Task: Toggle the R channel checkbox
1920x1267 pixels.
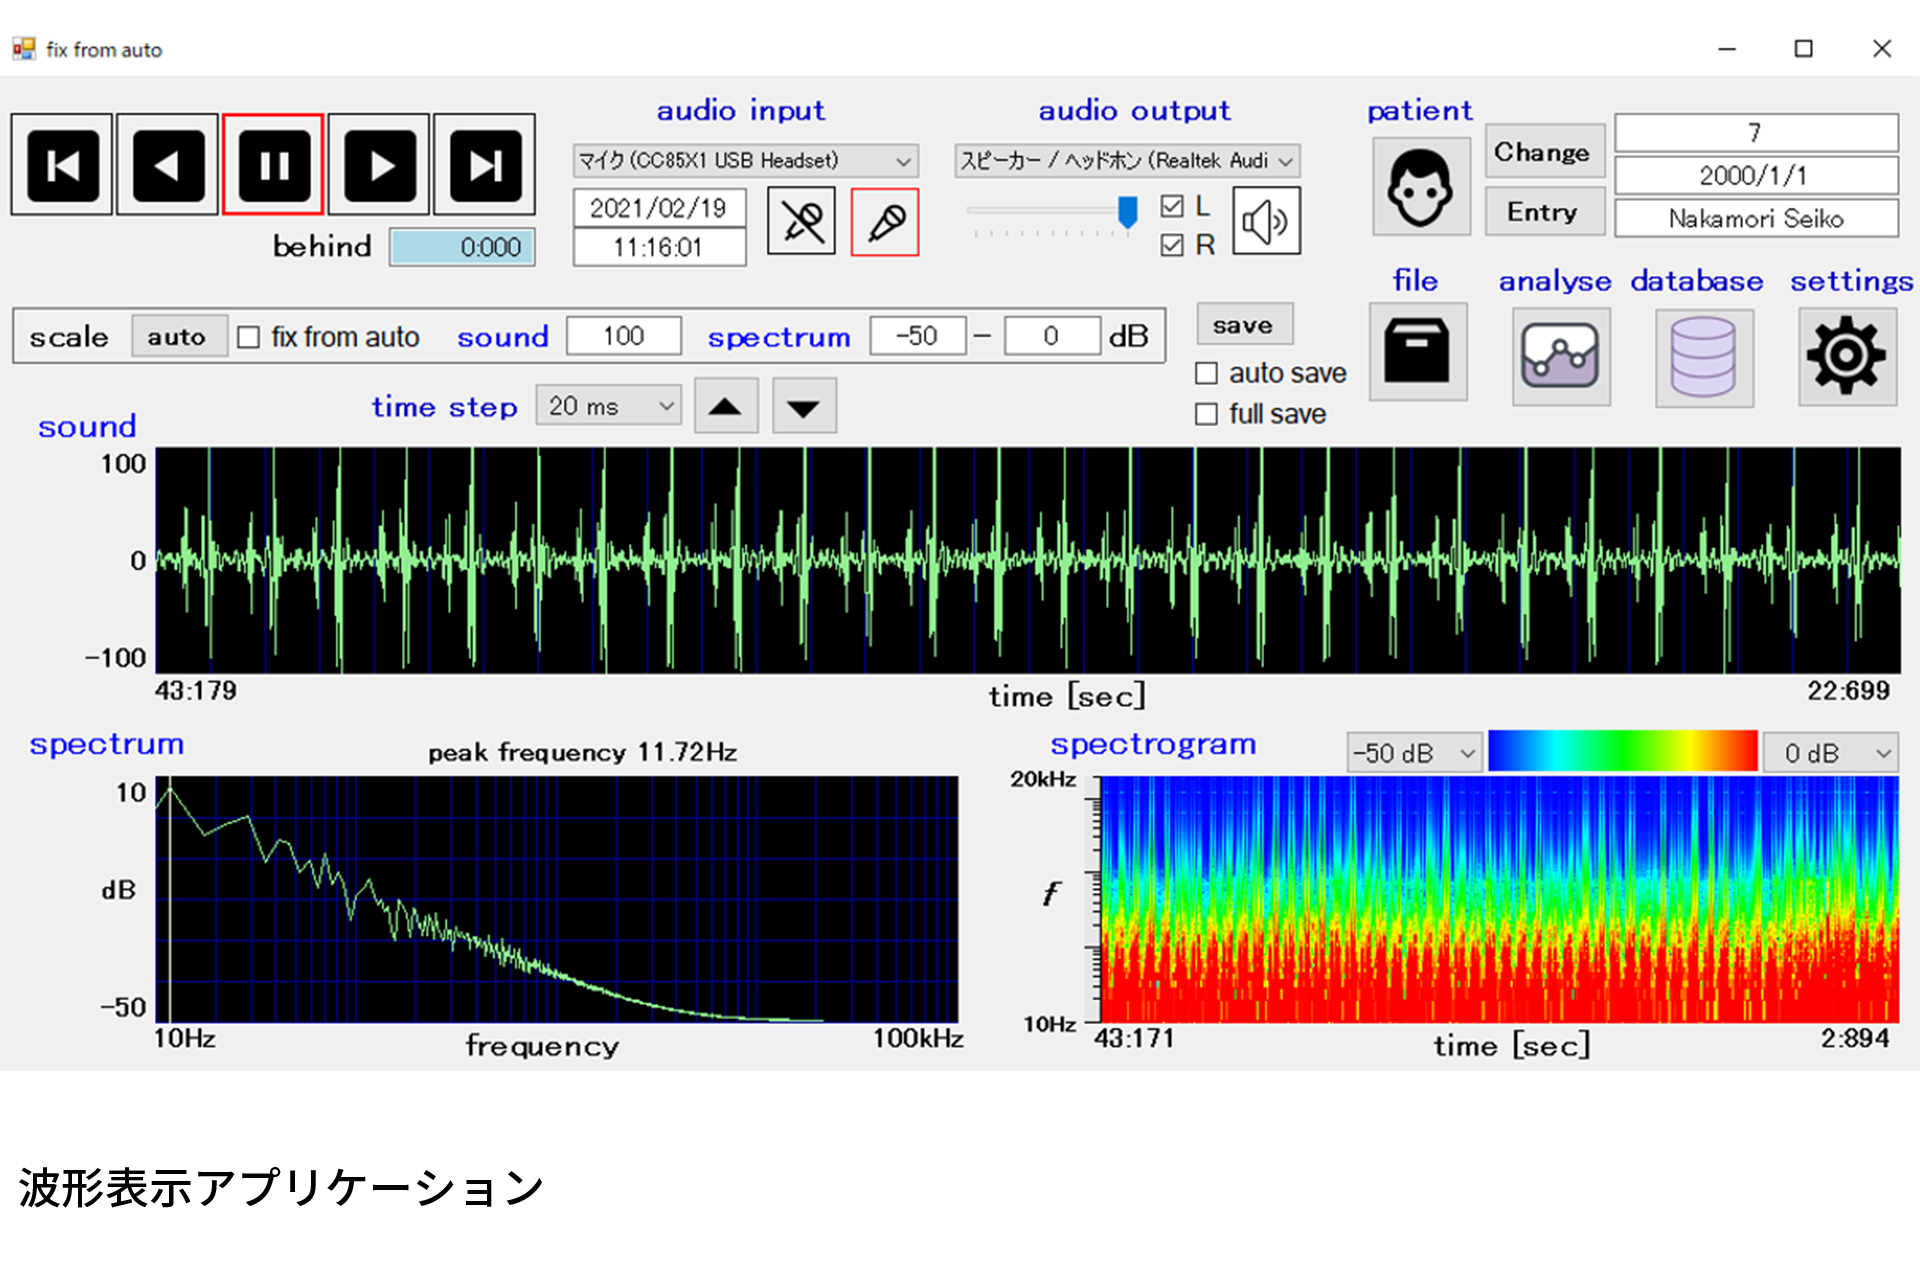Action: pos(1172,245)
